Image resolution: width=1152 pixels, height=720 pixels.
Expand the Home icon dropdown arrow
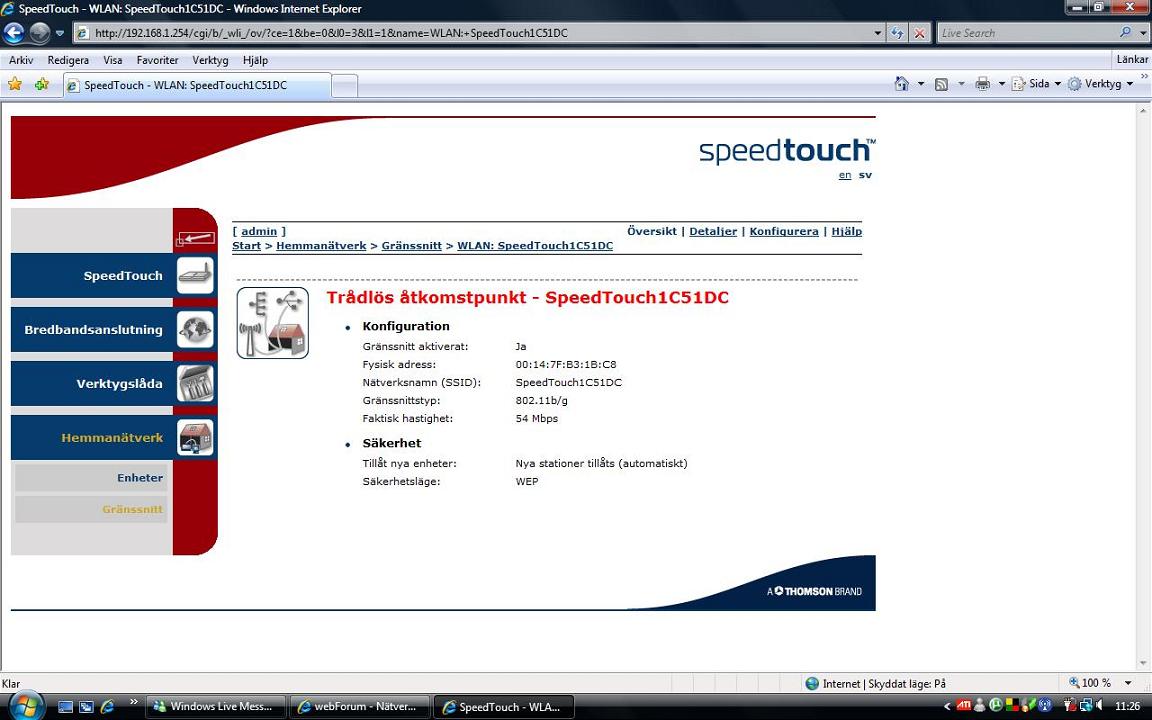[921, 84]
